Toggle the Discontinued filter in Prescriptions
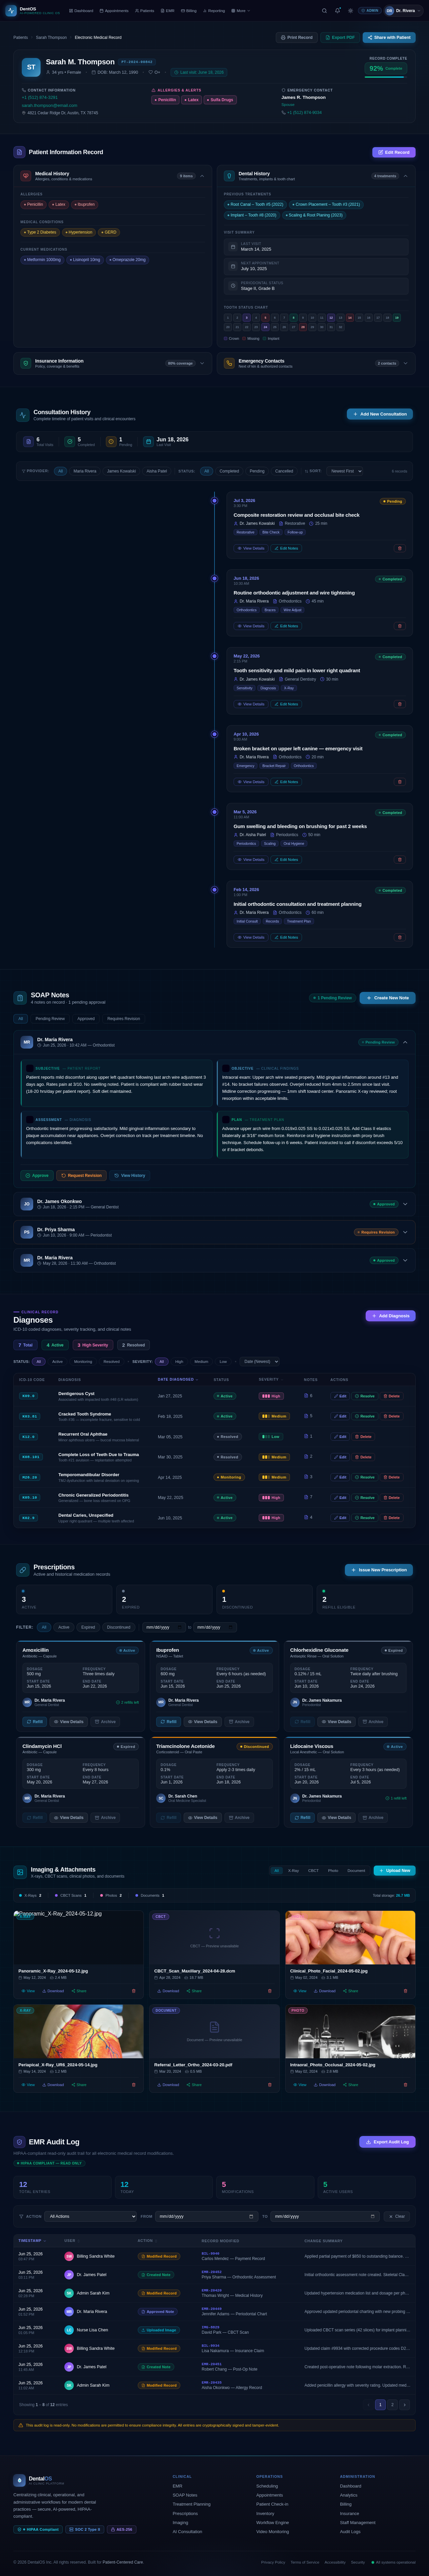429x2576 pixels. click(x=118, y=1627)
